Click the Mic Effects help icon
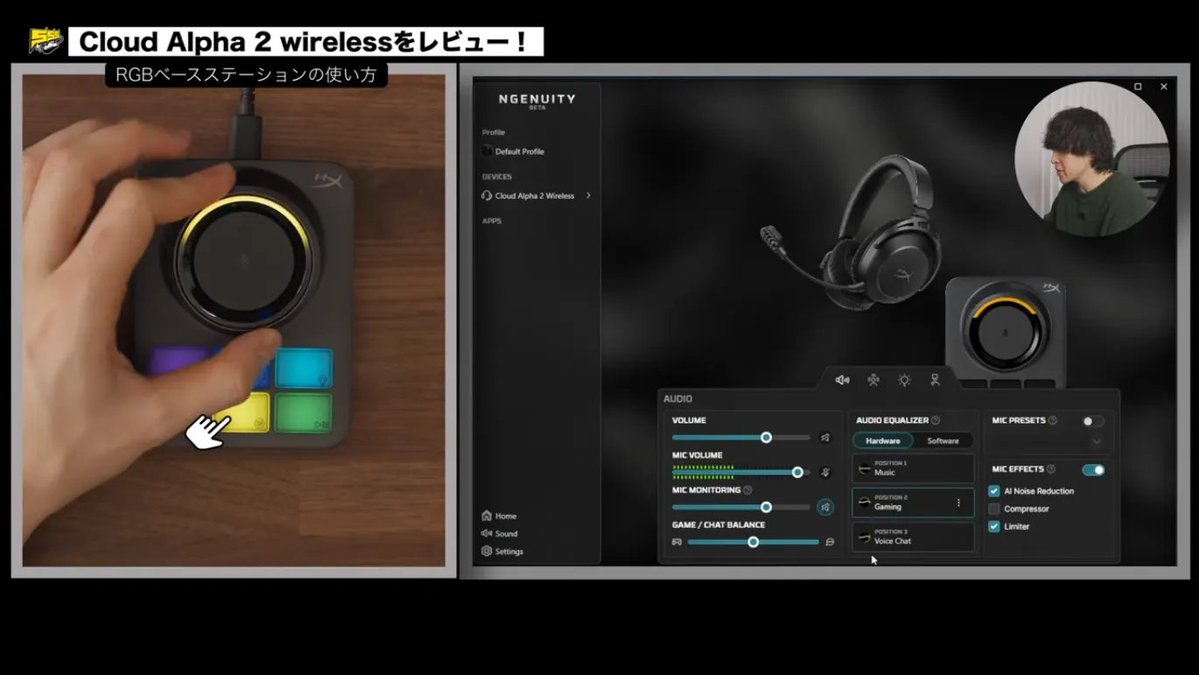1199x675 pixels. pyautogui.click(x=1051, y=469)
